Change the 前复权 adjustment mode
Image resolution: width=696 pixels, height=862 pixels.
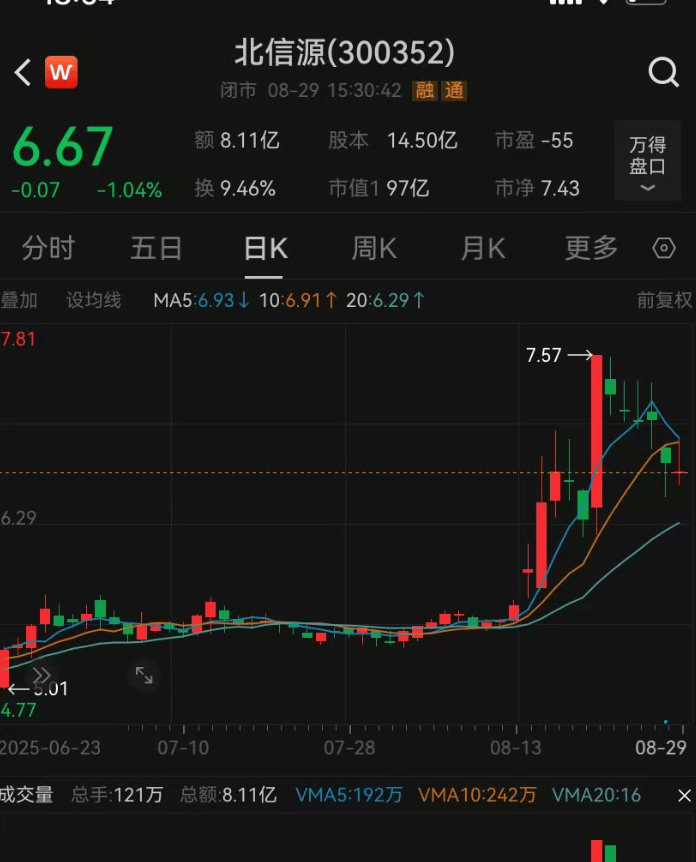click(x=665, y=300)
